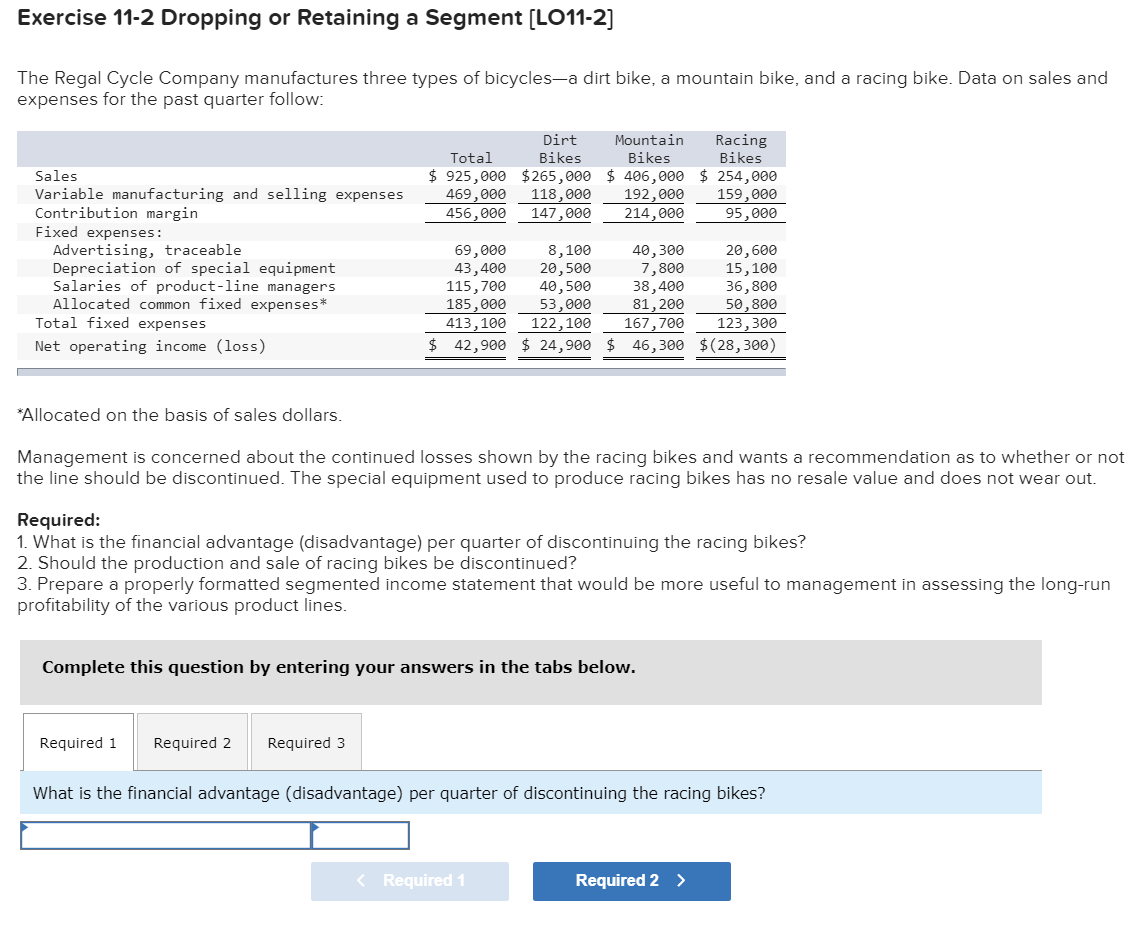Click the horizontal scrollbar below the data table
The height and width of the screenshot is (929, 1133).
pyautogui.click(x=400, y=369)
